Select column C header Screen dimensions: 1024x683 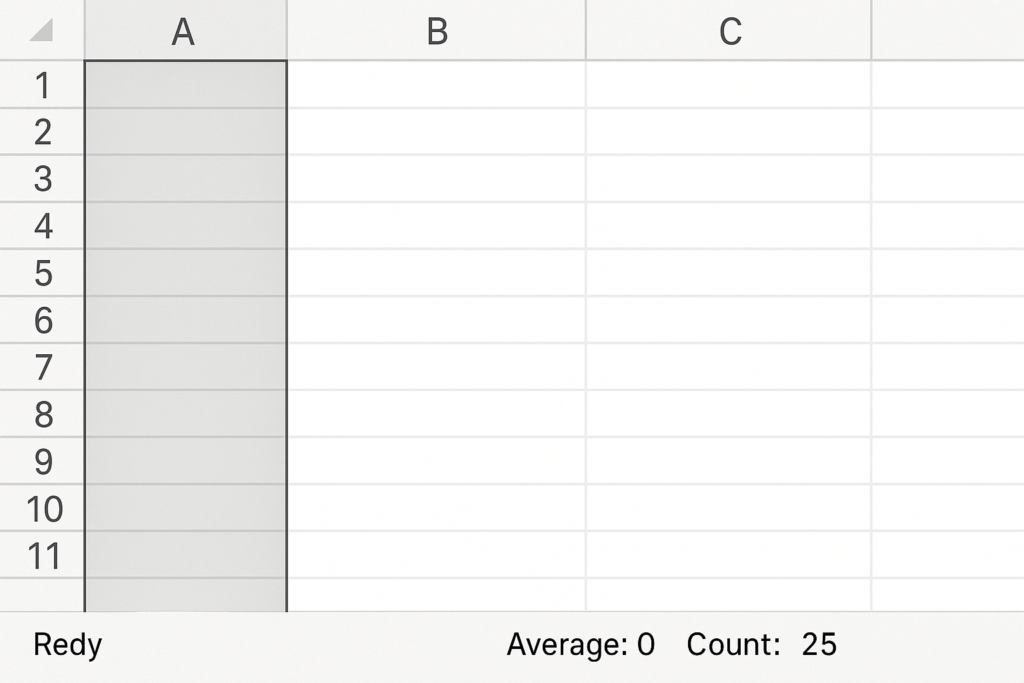coord(729,31)
